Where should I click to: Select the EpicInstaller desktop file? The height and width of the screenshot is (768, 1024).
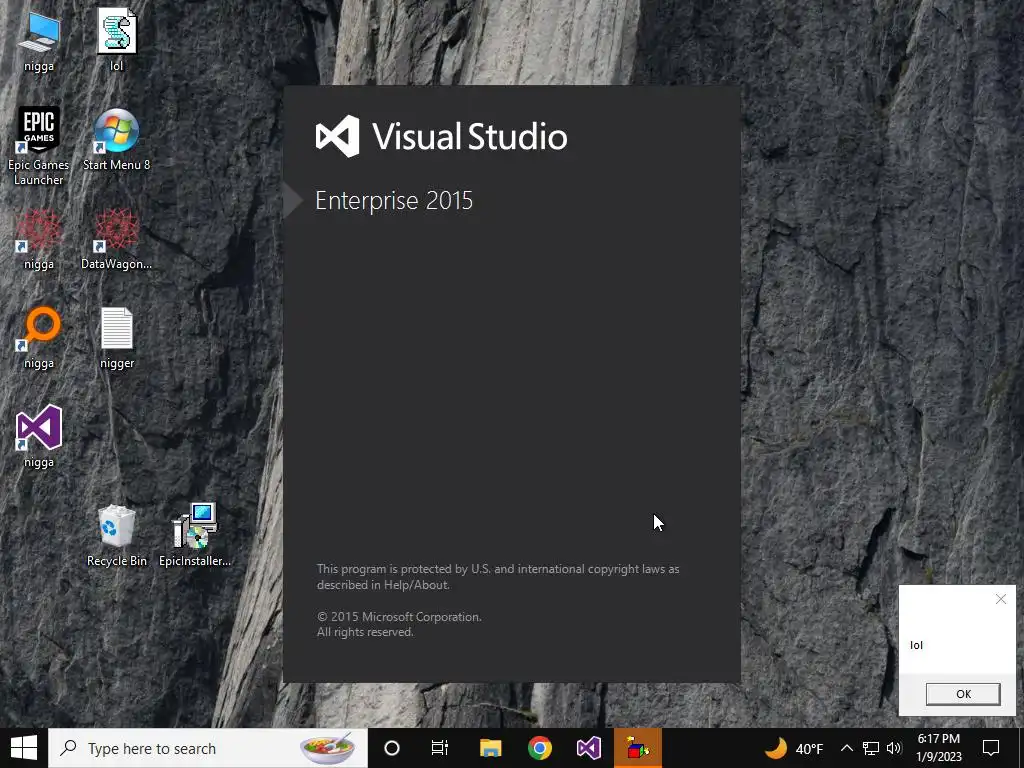pyautogui.click(x=195, y=535)
